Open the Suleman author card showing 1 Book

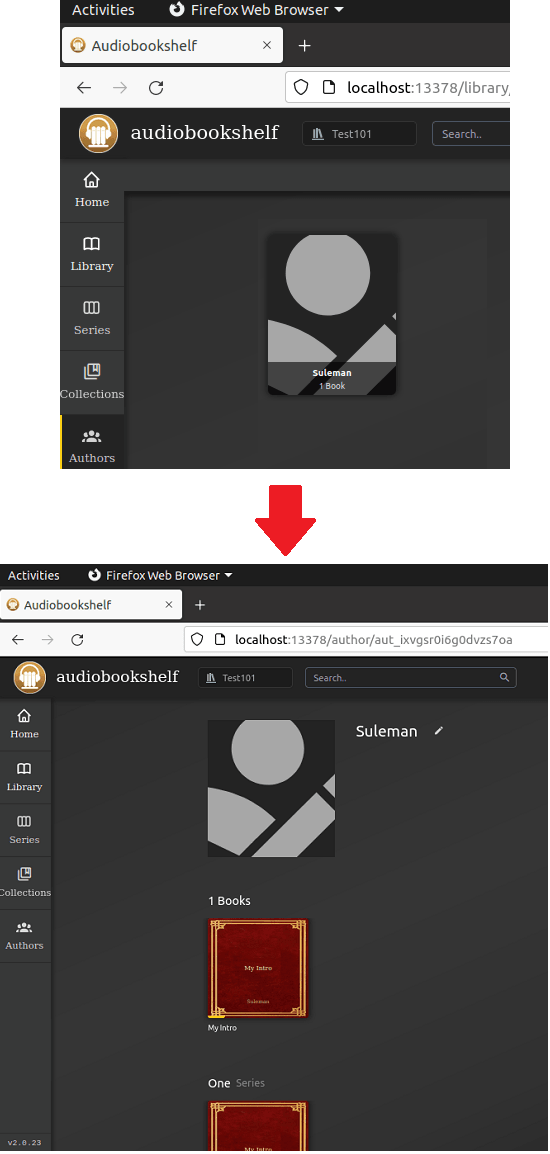coord(332,314)
